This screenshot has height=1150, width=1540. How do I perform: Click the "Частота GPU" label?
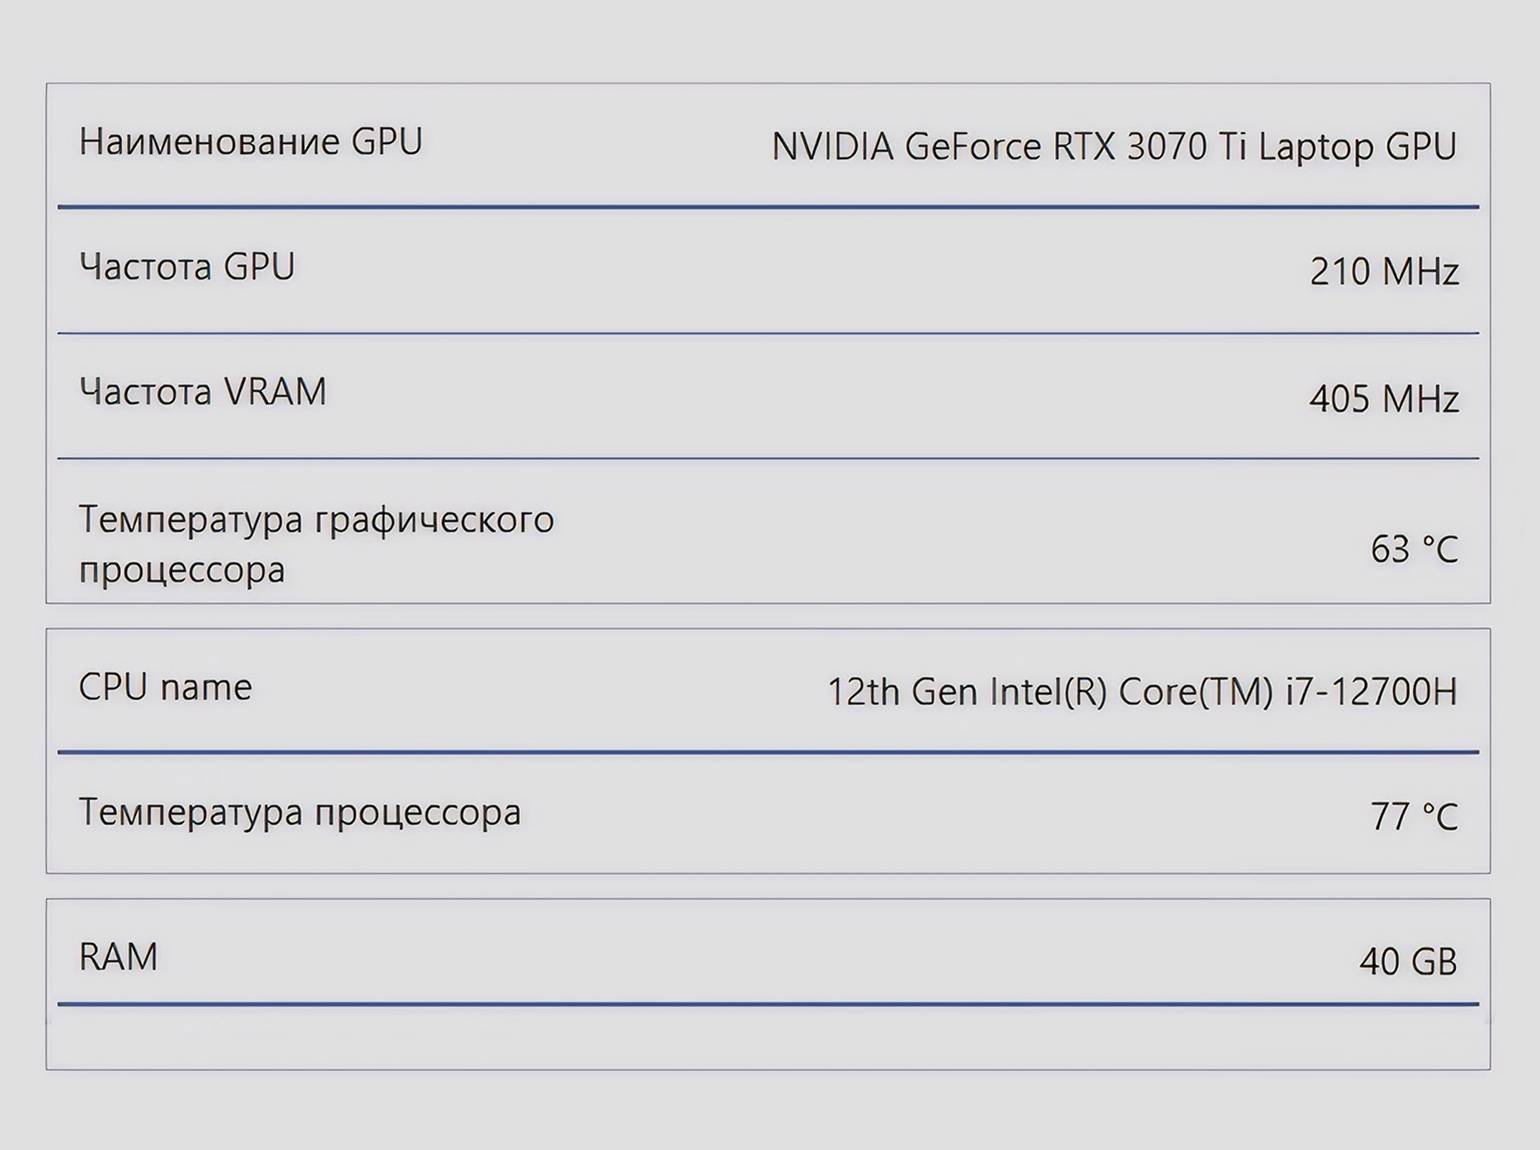tap(187, 267)
